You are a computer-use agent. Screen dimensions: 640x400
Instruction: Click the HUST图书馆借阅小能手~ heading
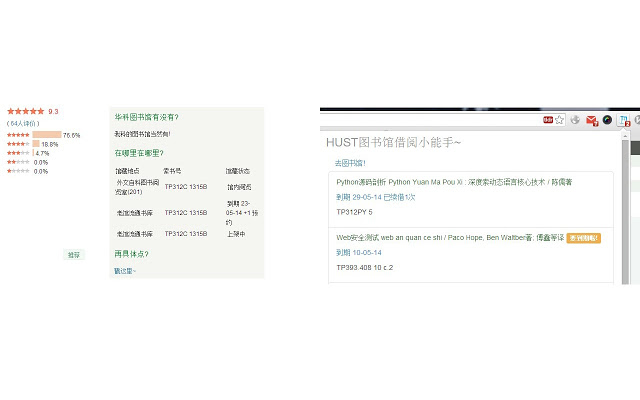point(393,142)
